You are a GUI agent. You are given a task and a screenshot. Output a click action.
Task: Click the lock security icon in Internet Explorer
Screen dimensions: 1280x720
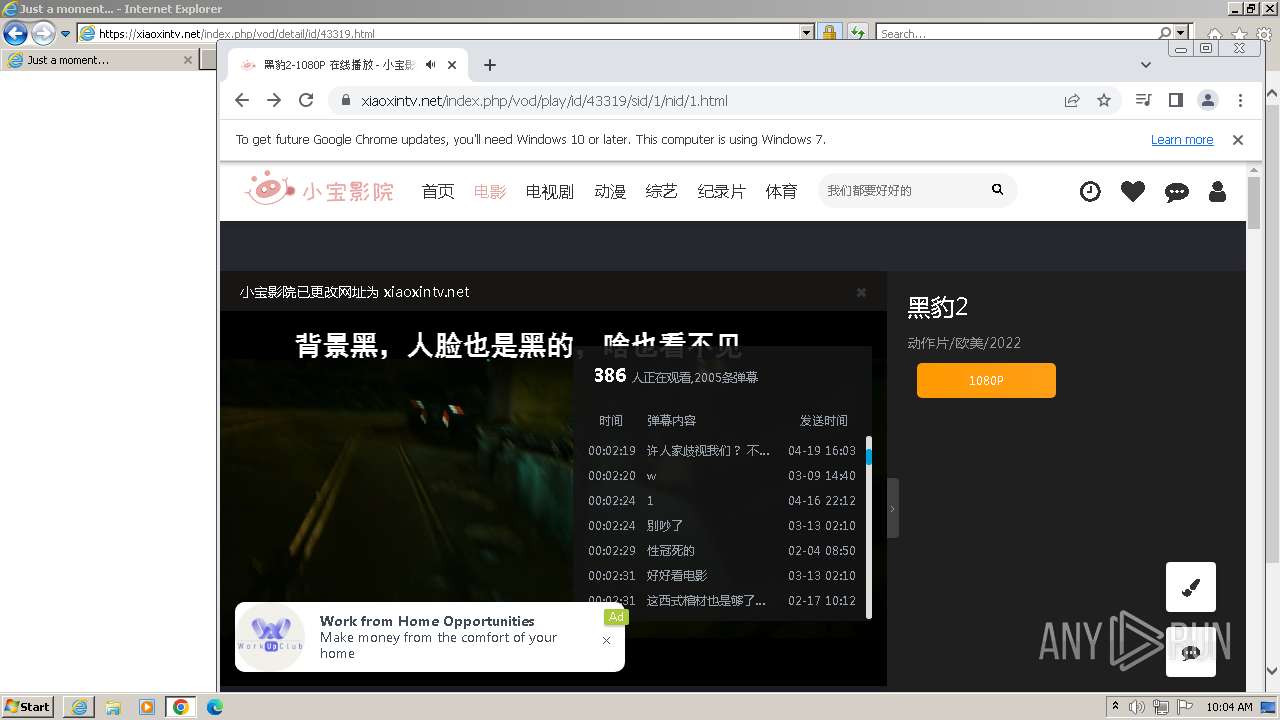pos(829,33)
